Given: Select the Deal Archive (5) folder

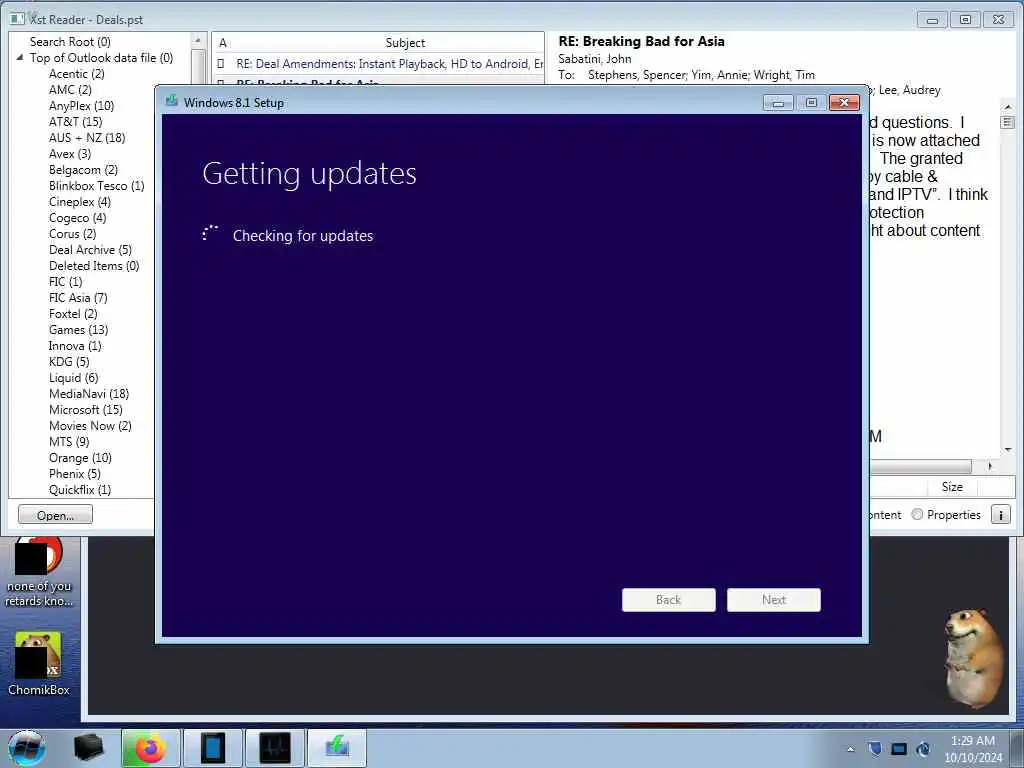Looking at the screenshot, I should click(90, 249).
